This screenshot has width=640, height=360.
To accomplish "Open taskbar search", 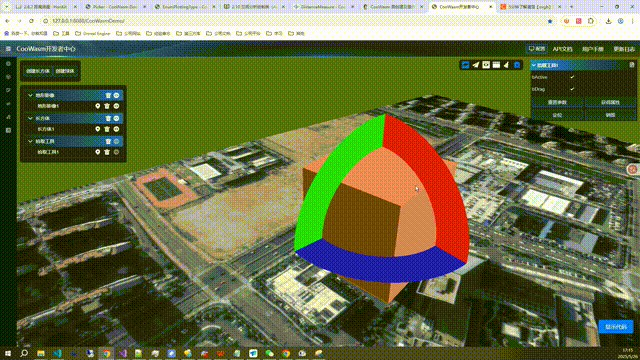I will pyautogui.click(x=24, y=353).
